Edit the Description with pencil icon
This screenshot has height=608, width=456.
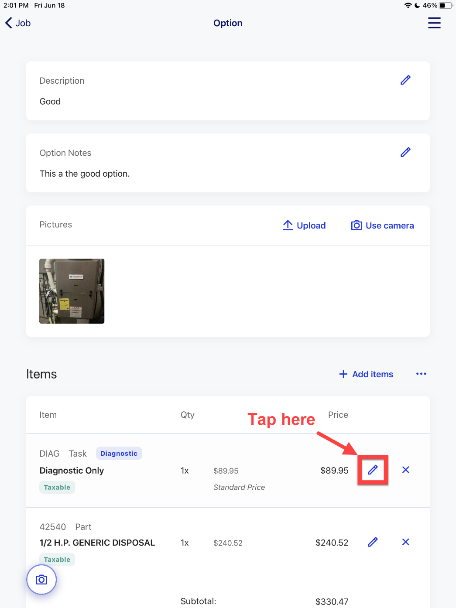click(x=405, y=80)
